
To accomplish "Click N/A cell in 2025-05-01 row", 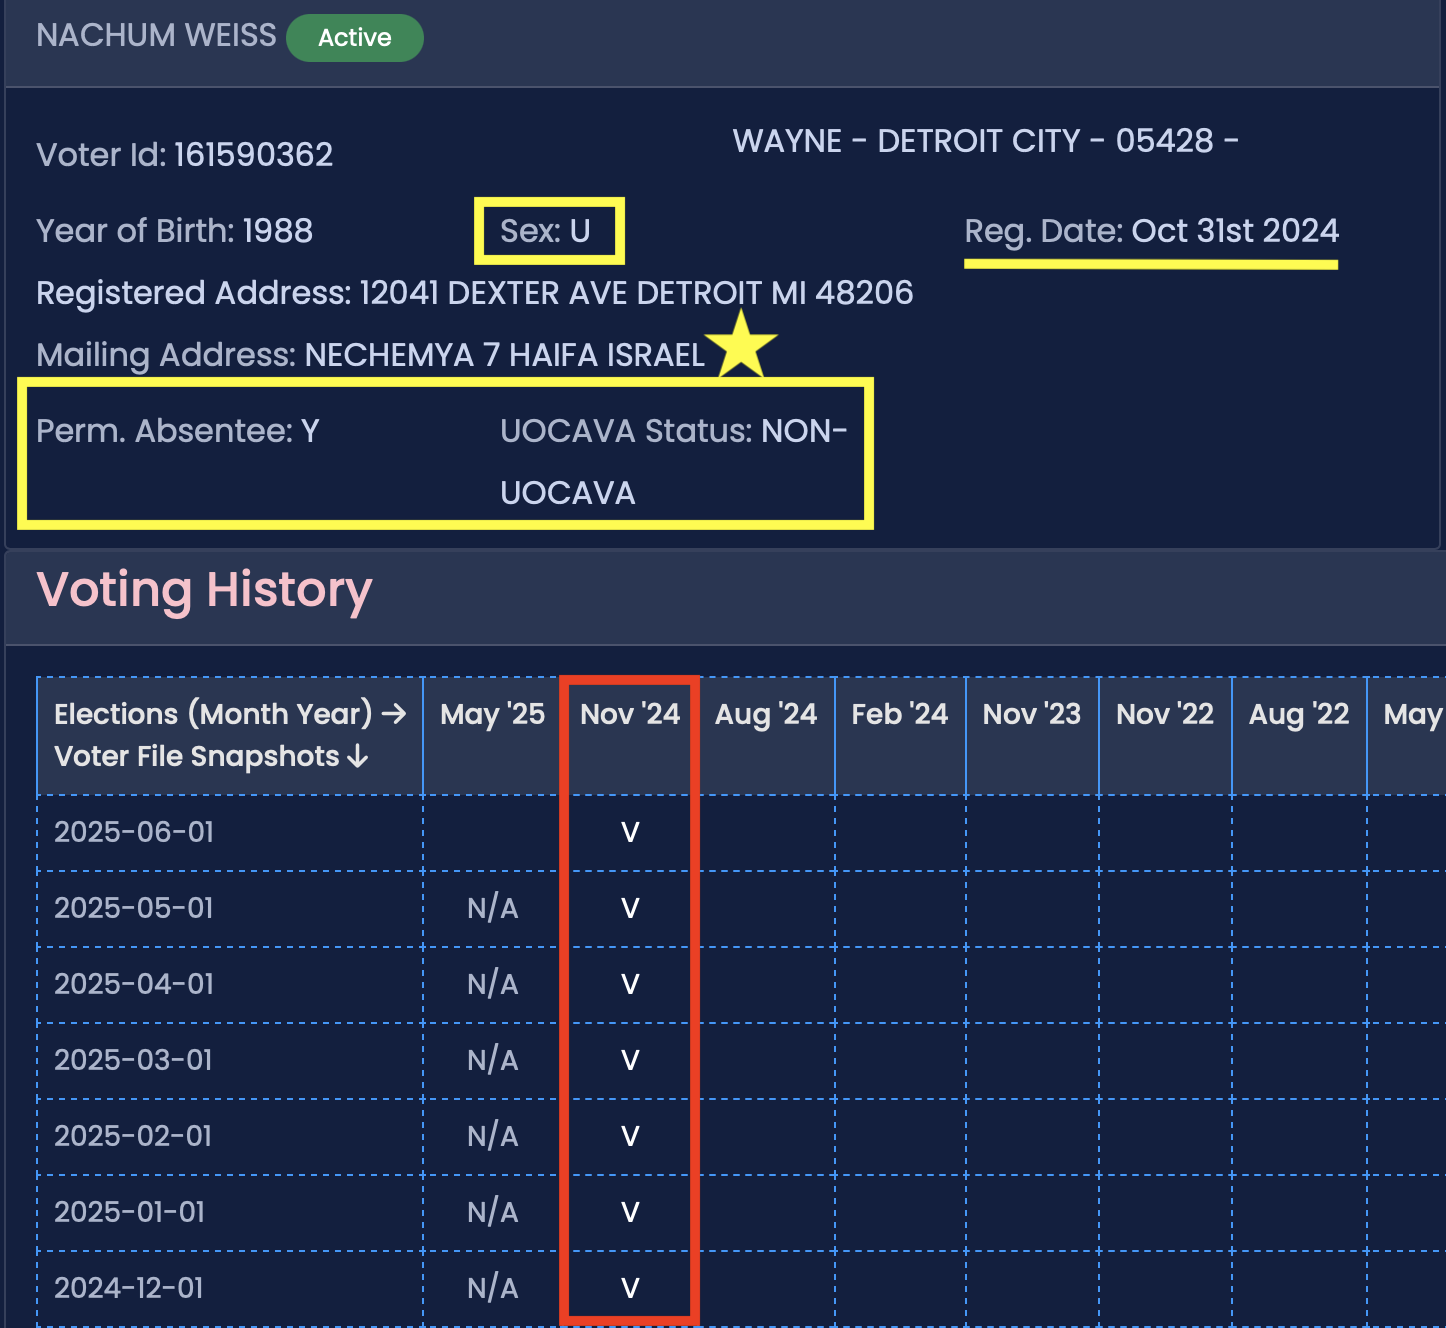I will [492, 908].
